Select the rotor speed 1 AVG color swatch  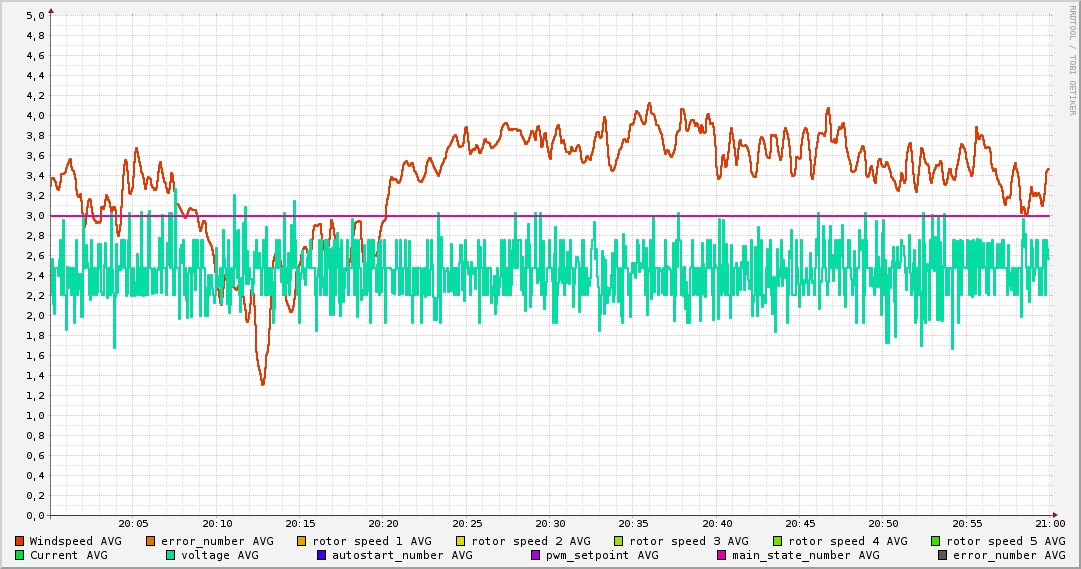(x=301, y=541)
